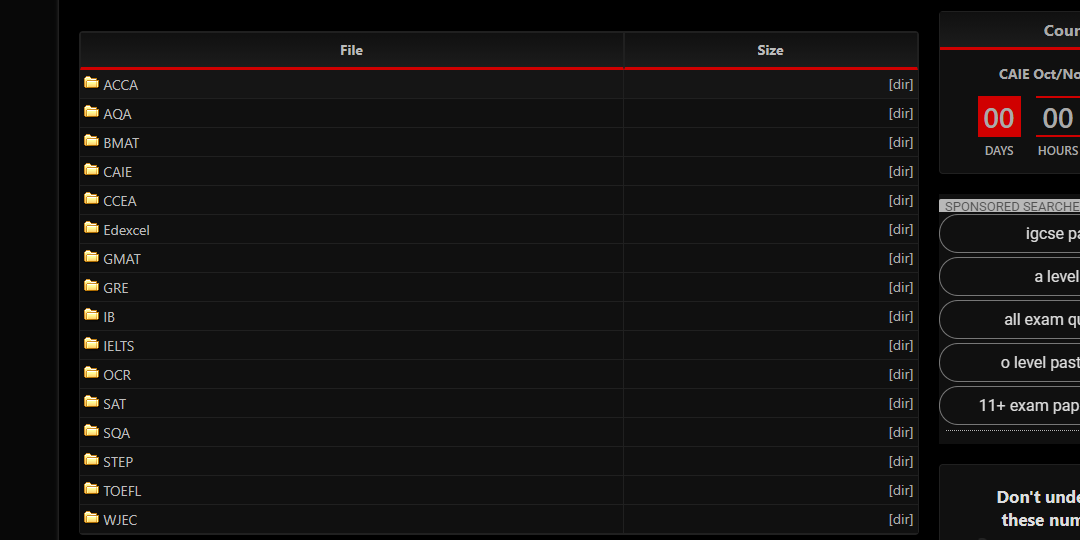The height and width of the screenshot is (540, 1080).
Task: Click the SPONSORED SEARCHES label
Action: pyautogui.click(x=1010, y=206)
